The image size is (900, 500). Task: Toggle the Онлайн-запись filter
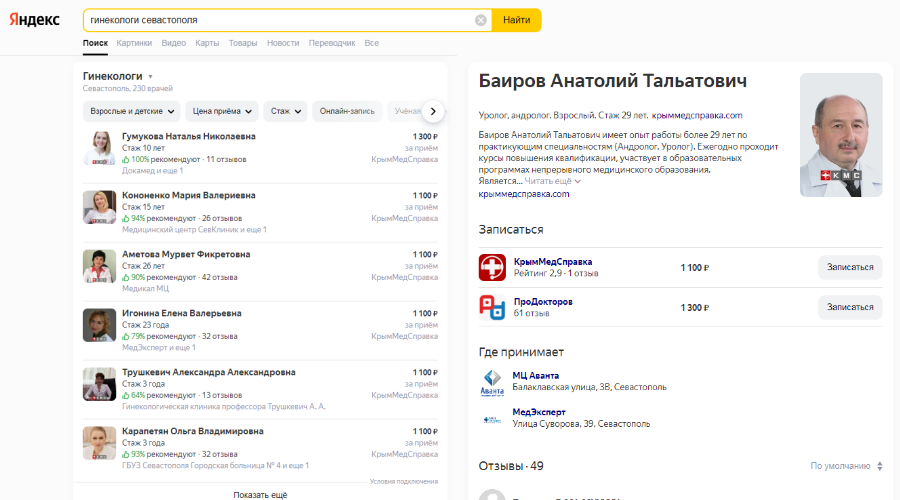(347, 111)
